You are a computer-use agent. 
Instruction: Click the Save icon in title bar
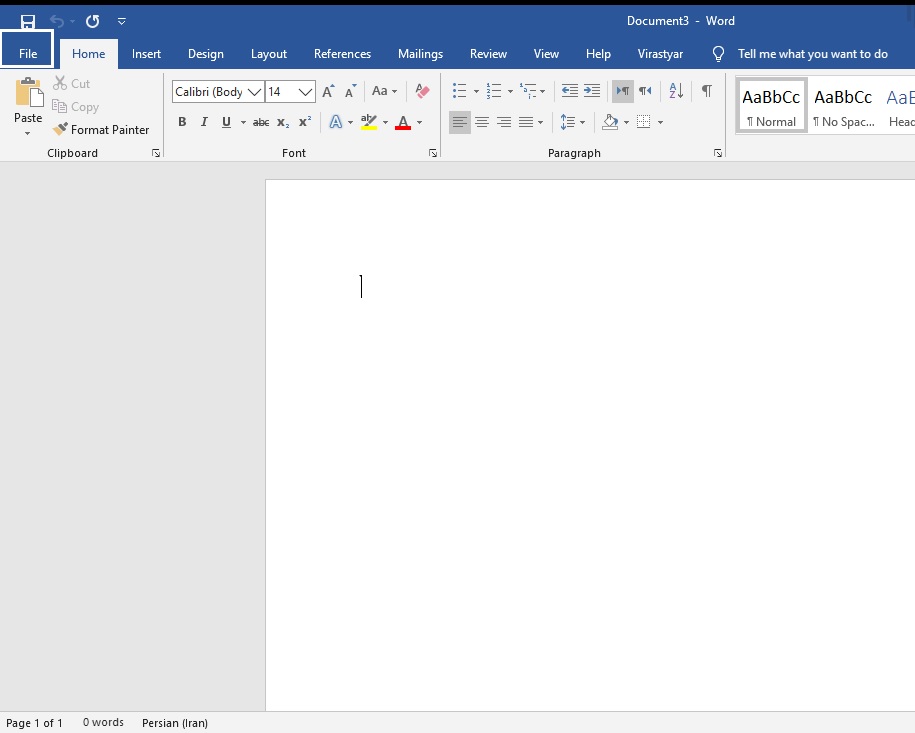click(x=27, y=22)
